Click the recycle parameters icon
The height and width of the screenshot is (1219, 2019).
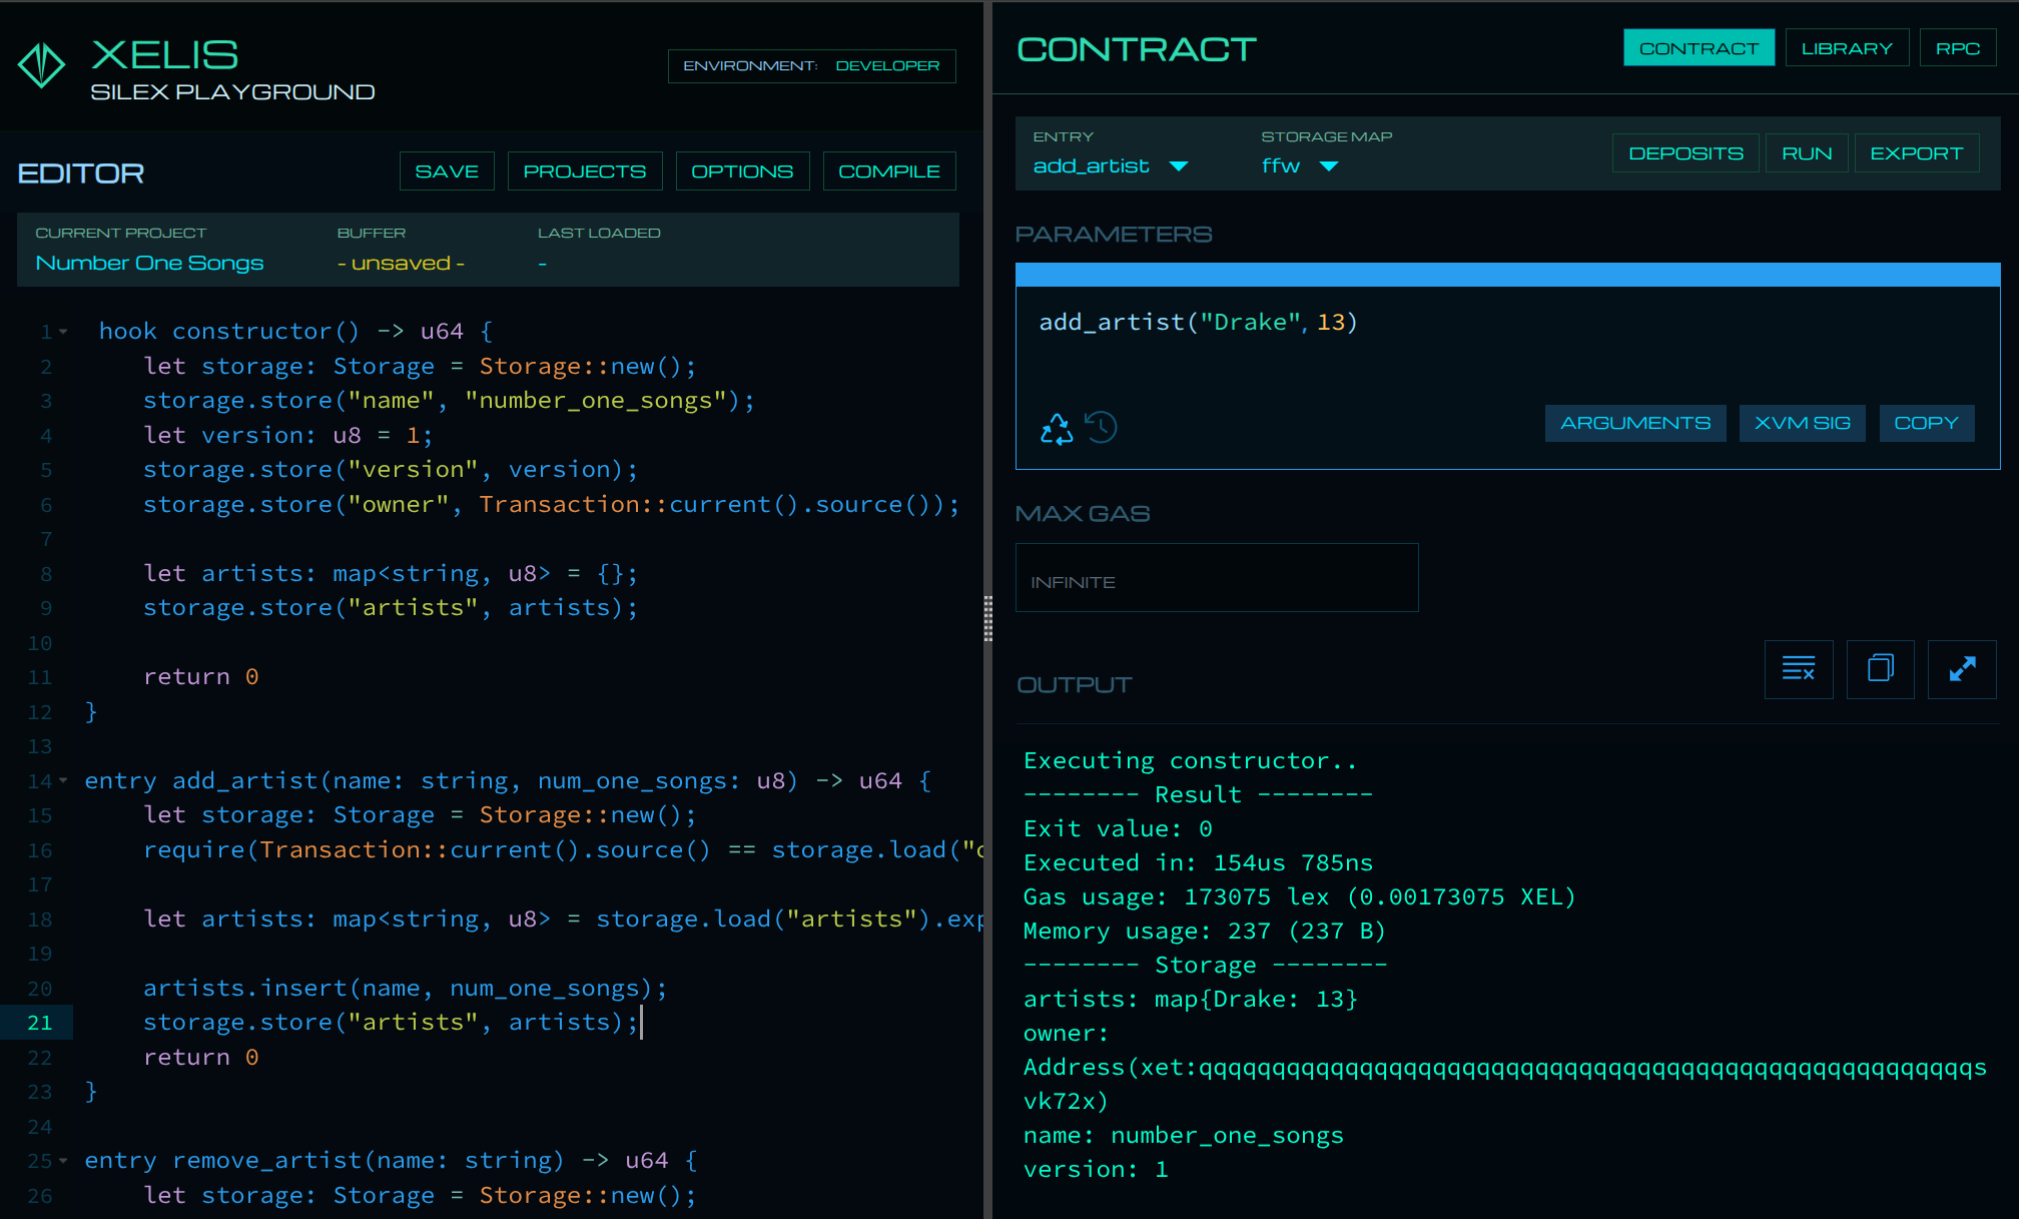click(x=1056, y=428)
